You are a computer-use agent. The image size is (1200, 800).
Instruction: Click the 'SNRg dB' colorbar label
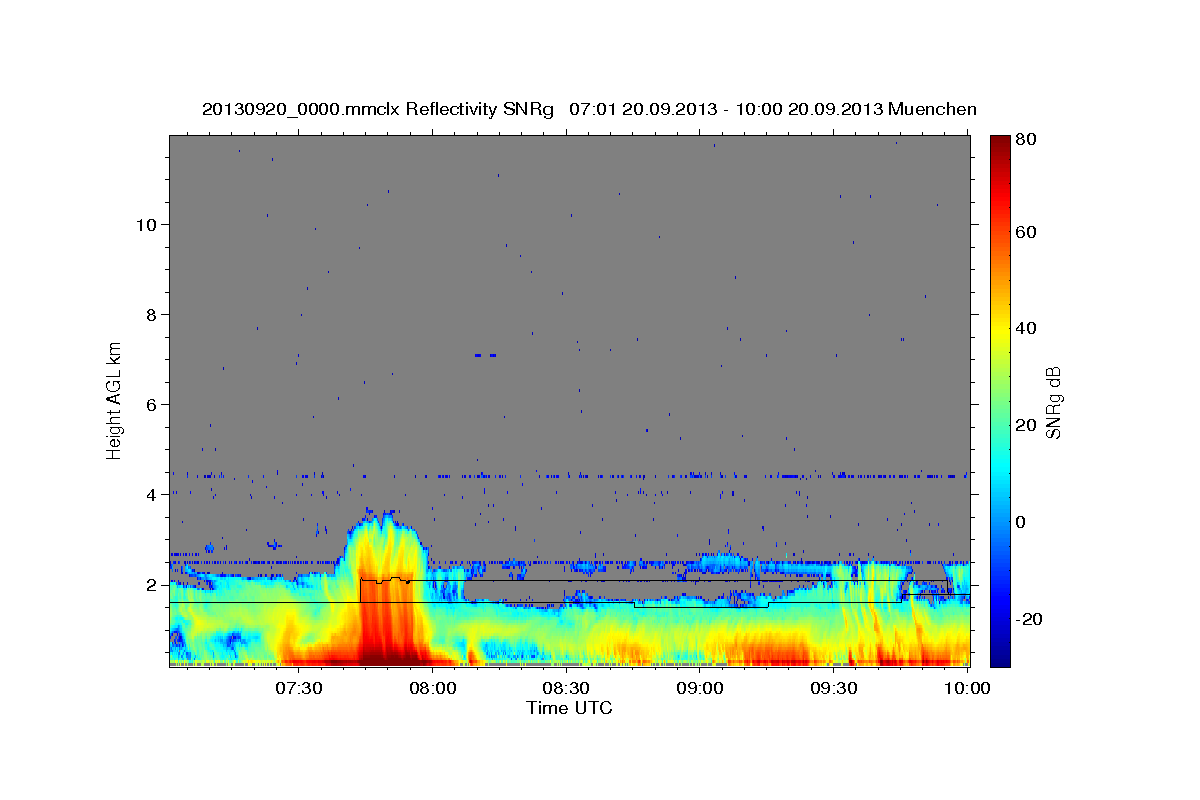click(x=1054, y=401)
